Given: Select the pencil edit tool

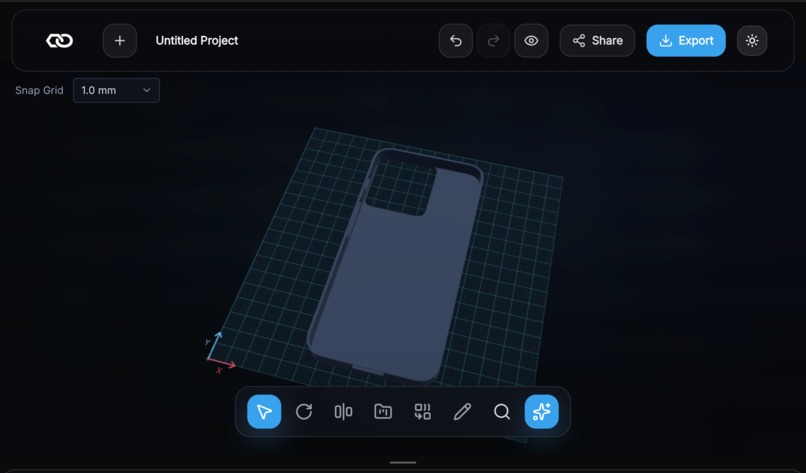Looking at the screenshot, I should [462, 412].
